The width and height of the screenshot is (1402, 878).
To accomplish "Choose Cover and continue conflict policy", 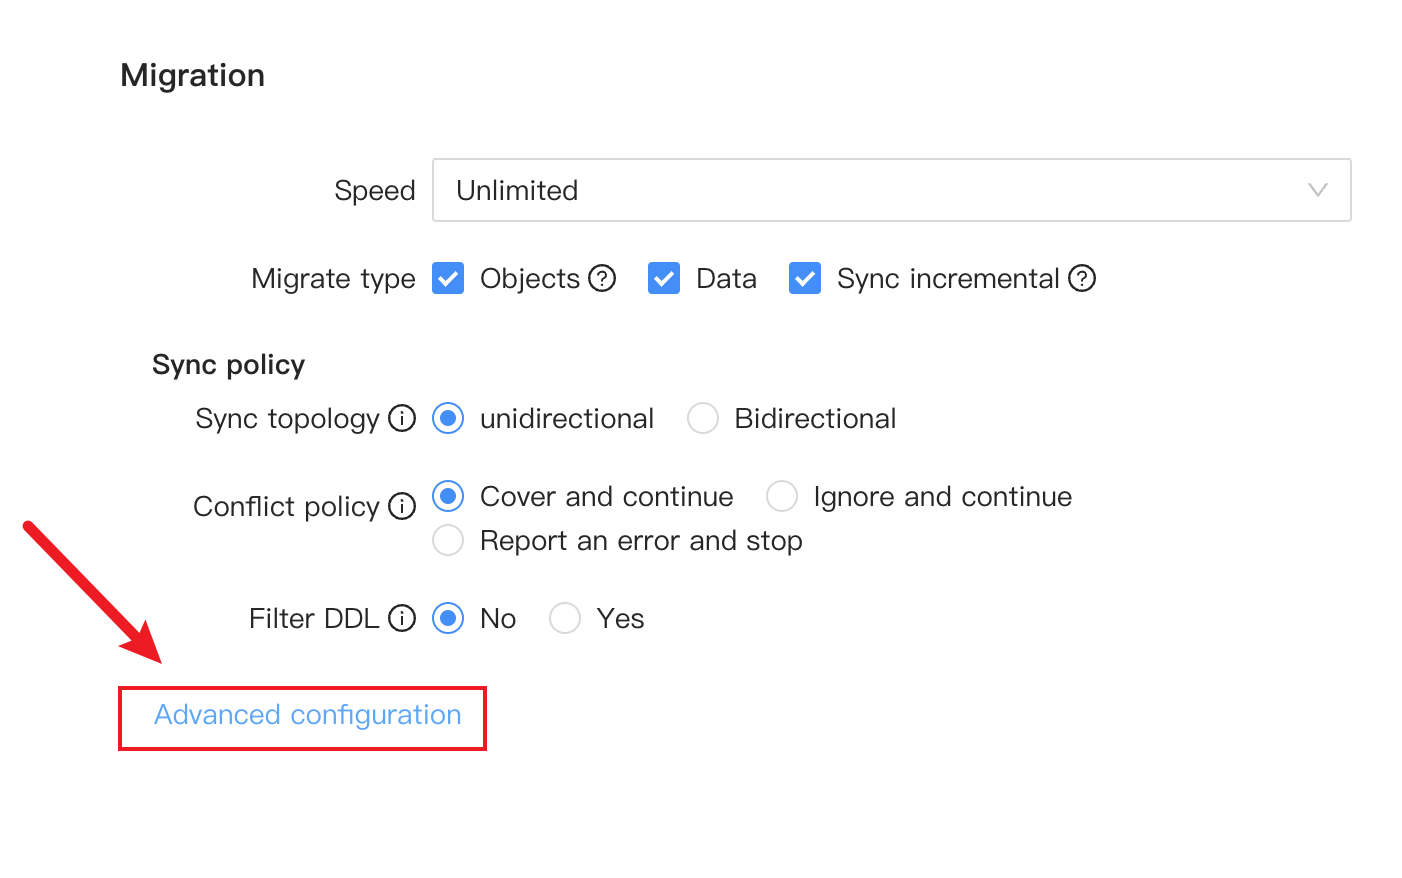I will click(448, 496).
